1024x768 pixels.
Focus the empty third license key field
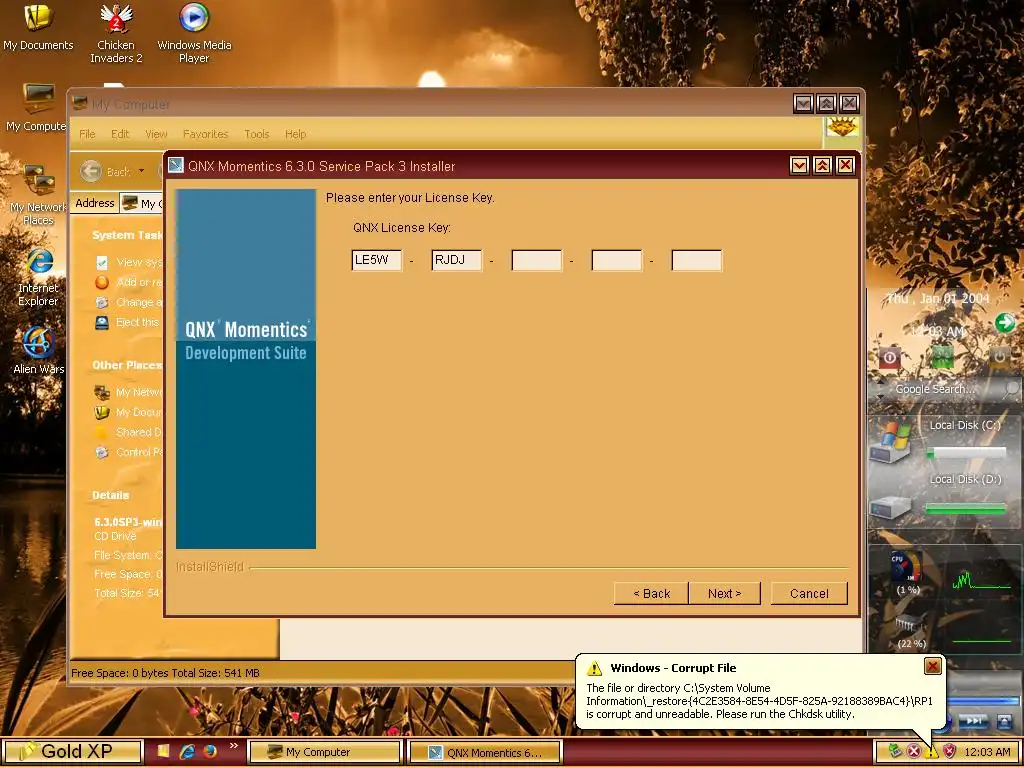tap(536, 260)
